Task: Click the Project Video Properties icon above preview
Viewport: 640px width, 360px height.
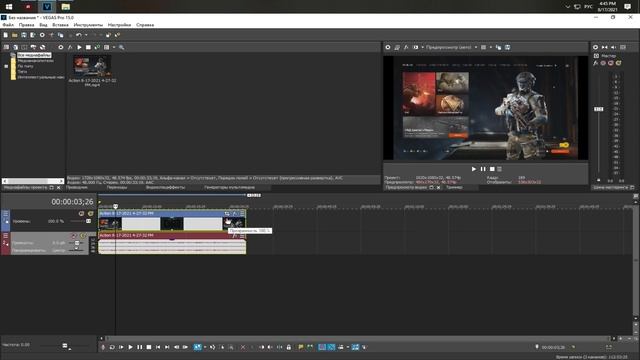Action: [388, 47]
